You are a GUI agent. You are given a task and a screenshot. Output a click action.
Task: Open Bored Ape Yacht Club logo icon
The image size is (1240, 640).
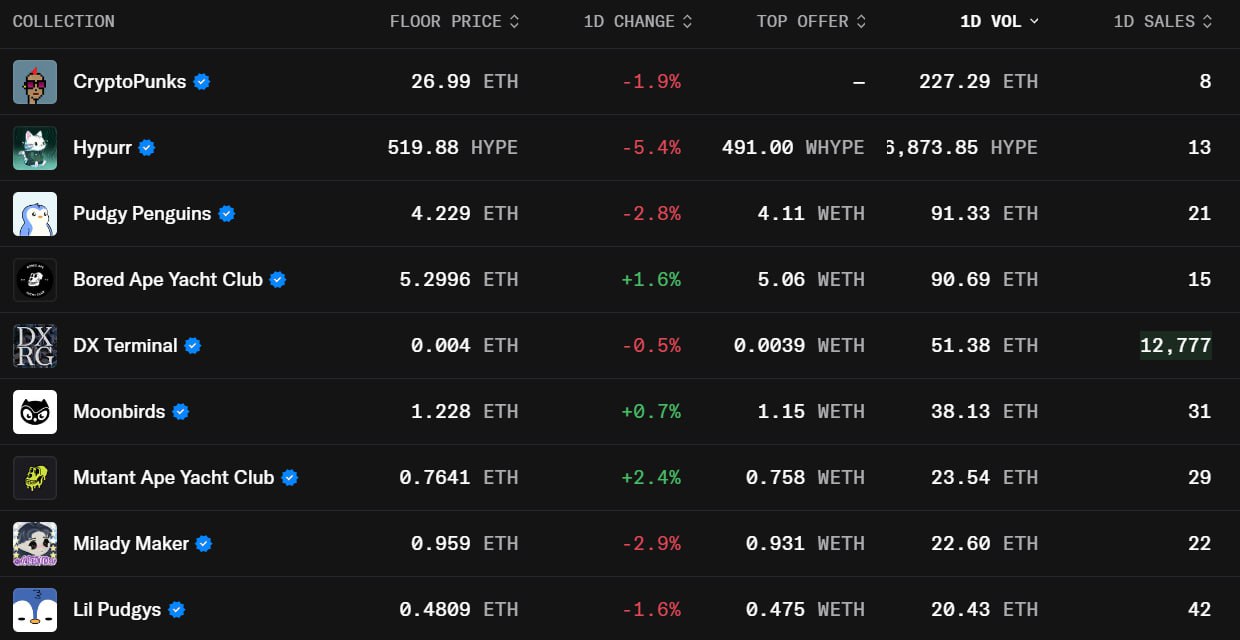(35, 280)
